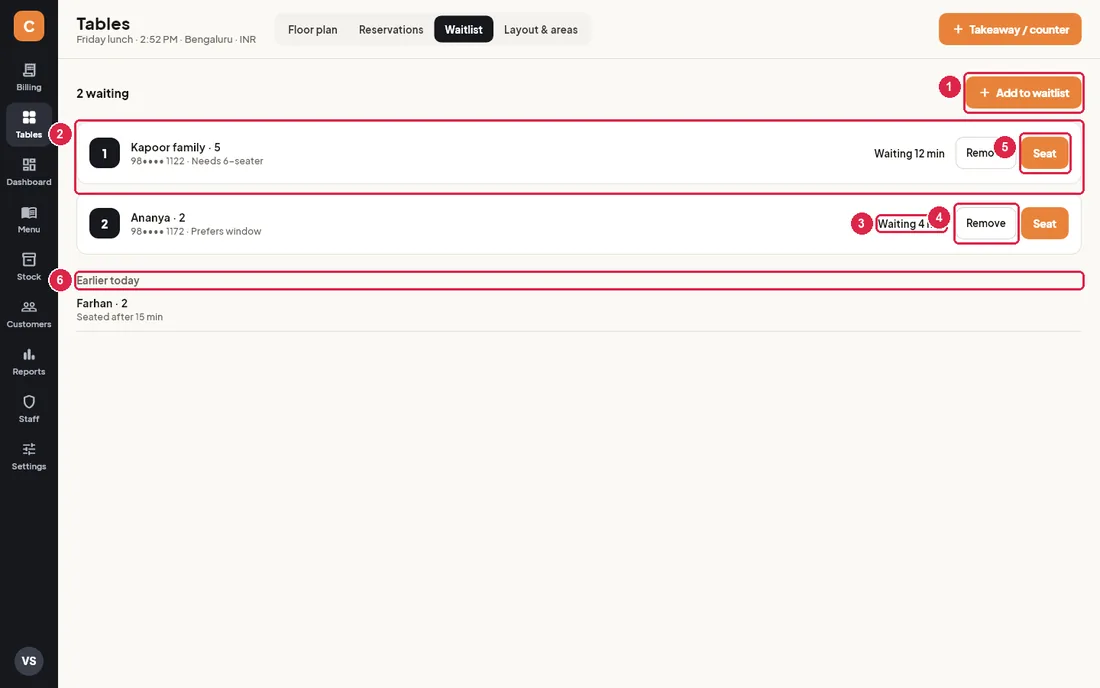Remove Ananya from the waitlist
The width and height of the screenshot is (1100, 688).
point(985,223)
